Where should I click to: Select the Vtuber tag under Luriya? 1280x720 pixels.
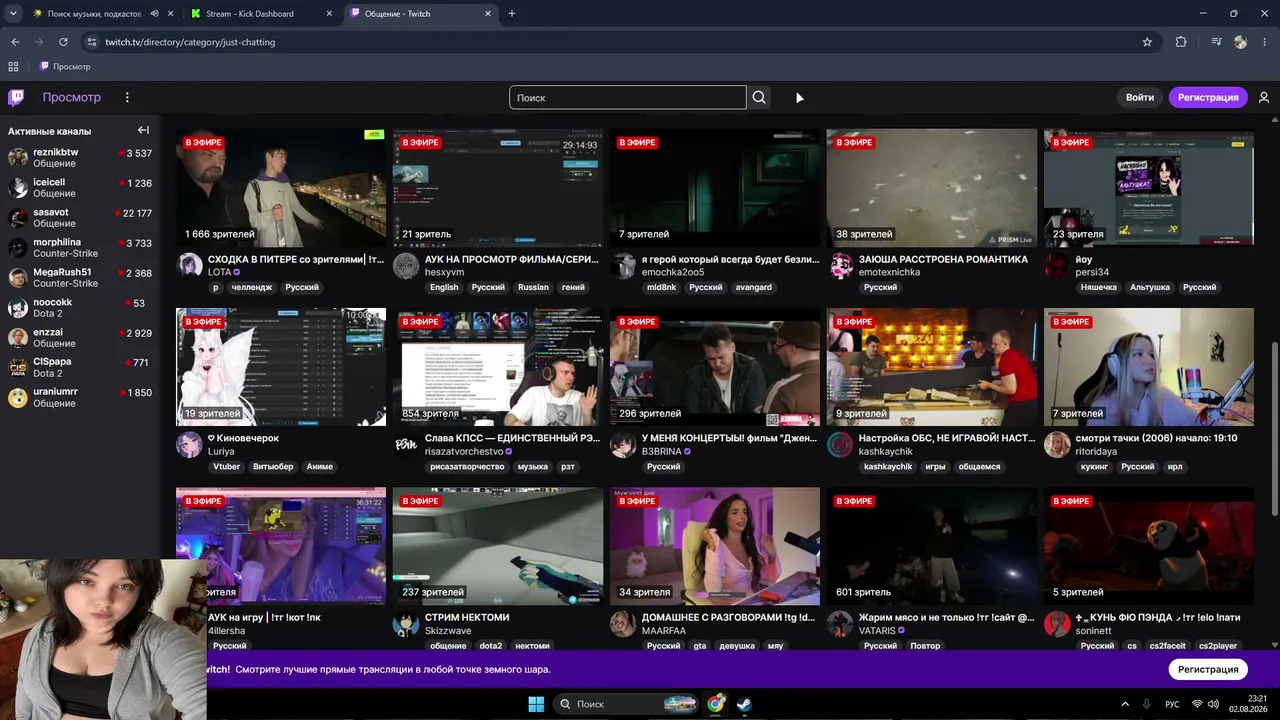(227, 467)
